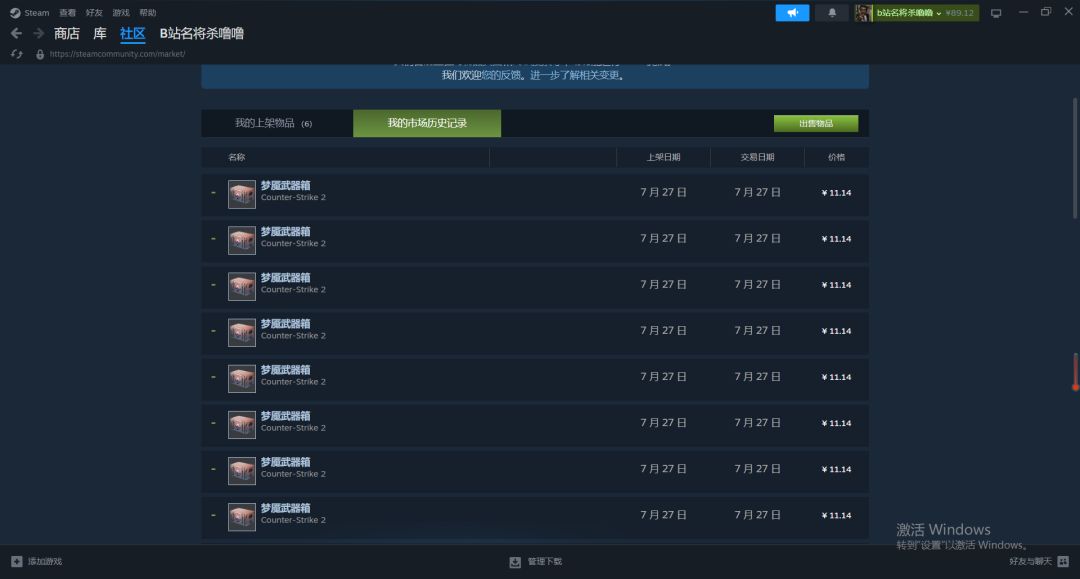Open 添加游戏 label in bottom bar
1080x579 pixels.
(45, 562)
